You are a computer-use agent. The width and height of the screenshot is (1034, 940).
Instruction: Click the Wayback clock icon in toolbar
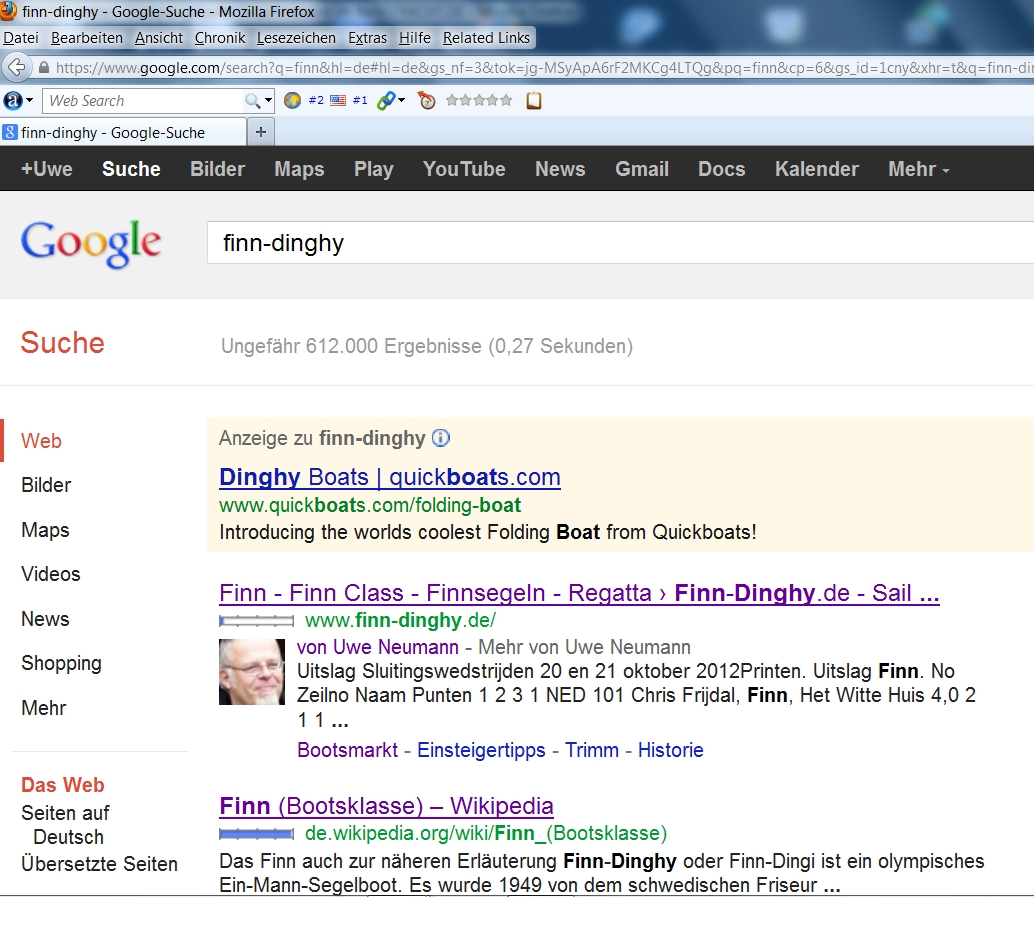point(427,100)
